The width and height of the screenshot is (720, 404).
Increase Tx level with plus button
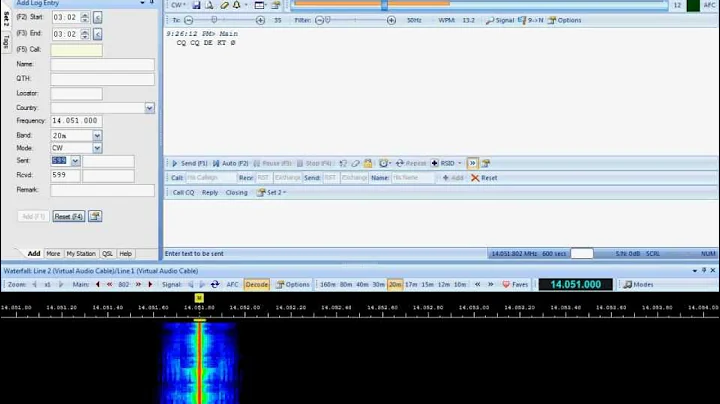click(x=260, y=20)
